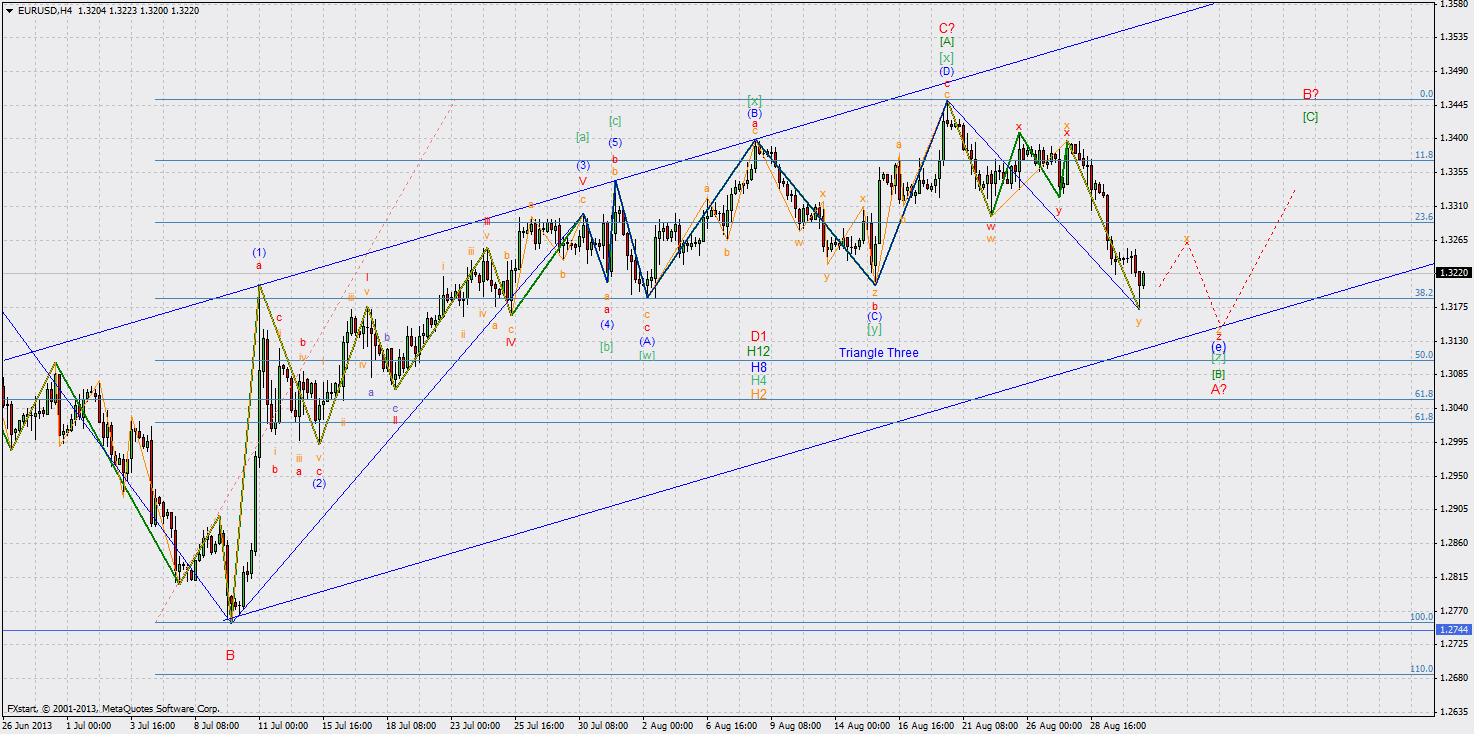Click the blue H8 timeframe label
This screenshot has width=1474, height=734.
tap(759, 366)
